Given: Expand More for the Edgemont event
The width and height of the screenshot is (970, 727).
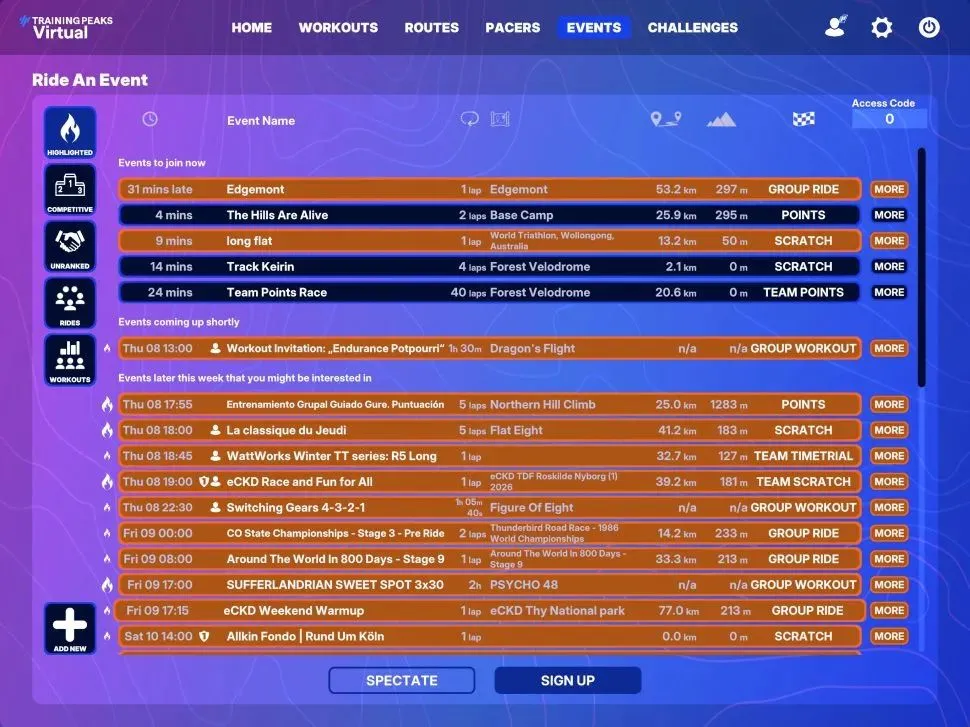Looking at the screenshot, I should 888,189.
